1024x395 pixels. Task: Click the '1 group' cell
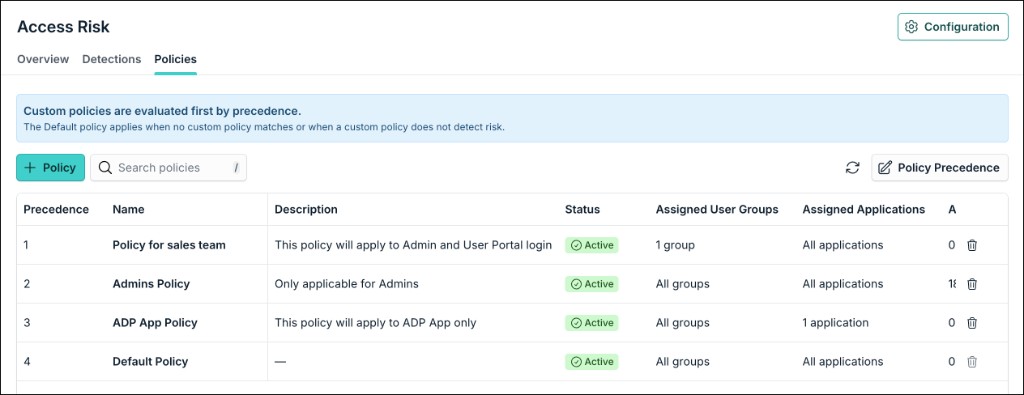[675, 245]
